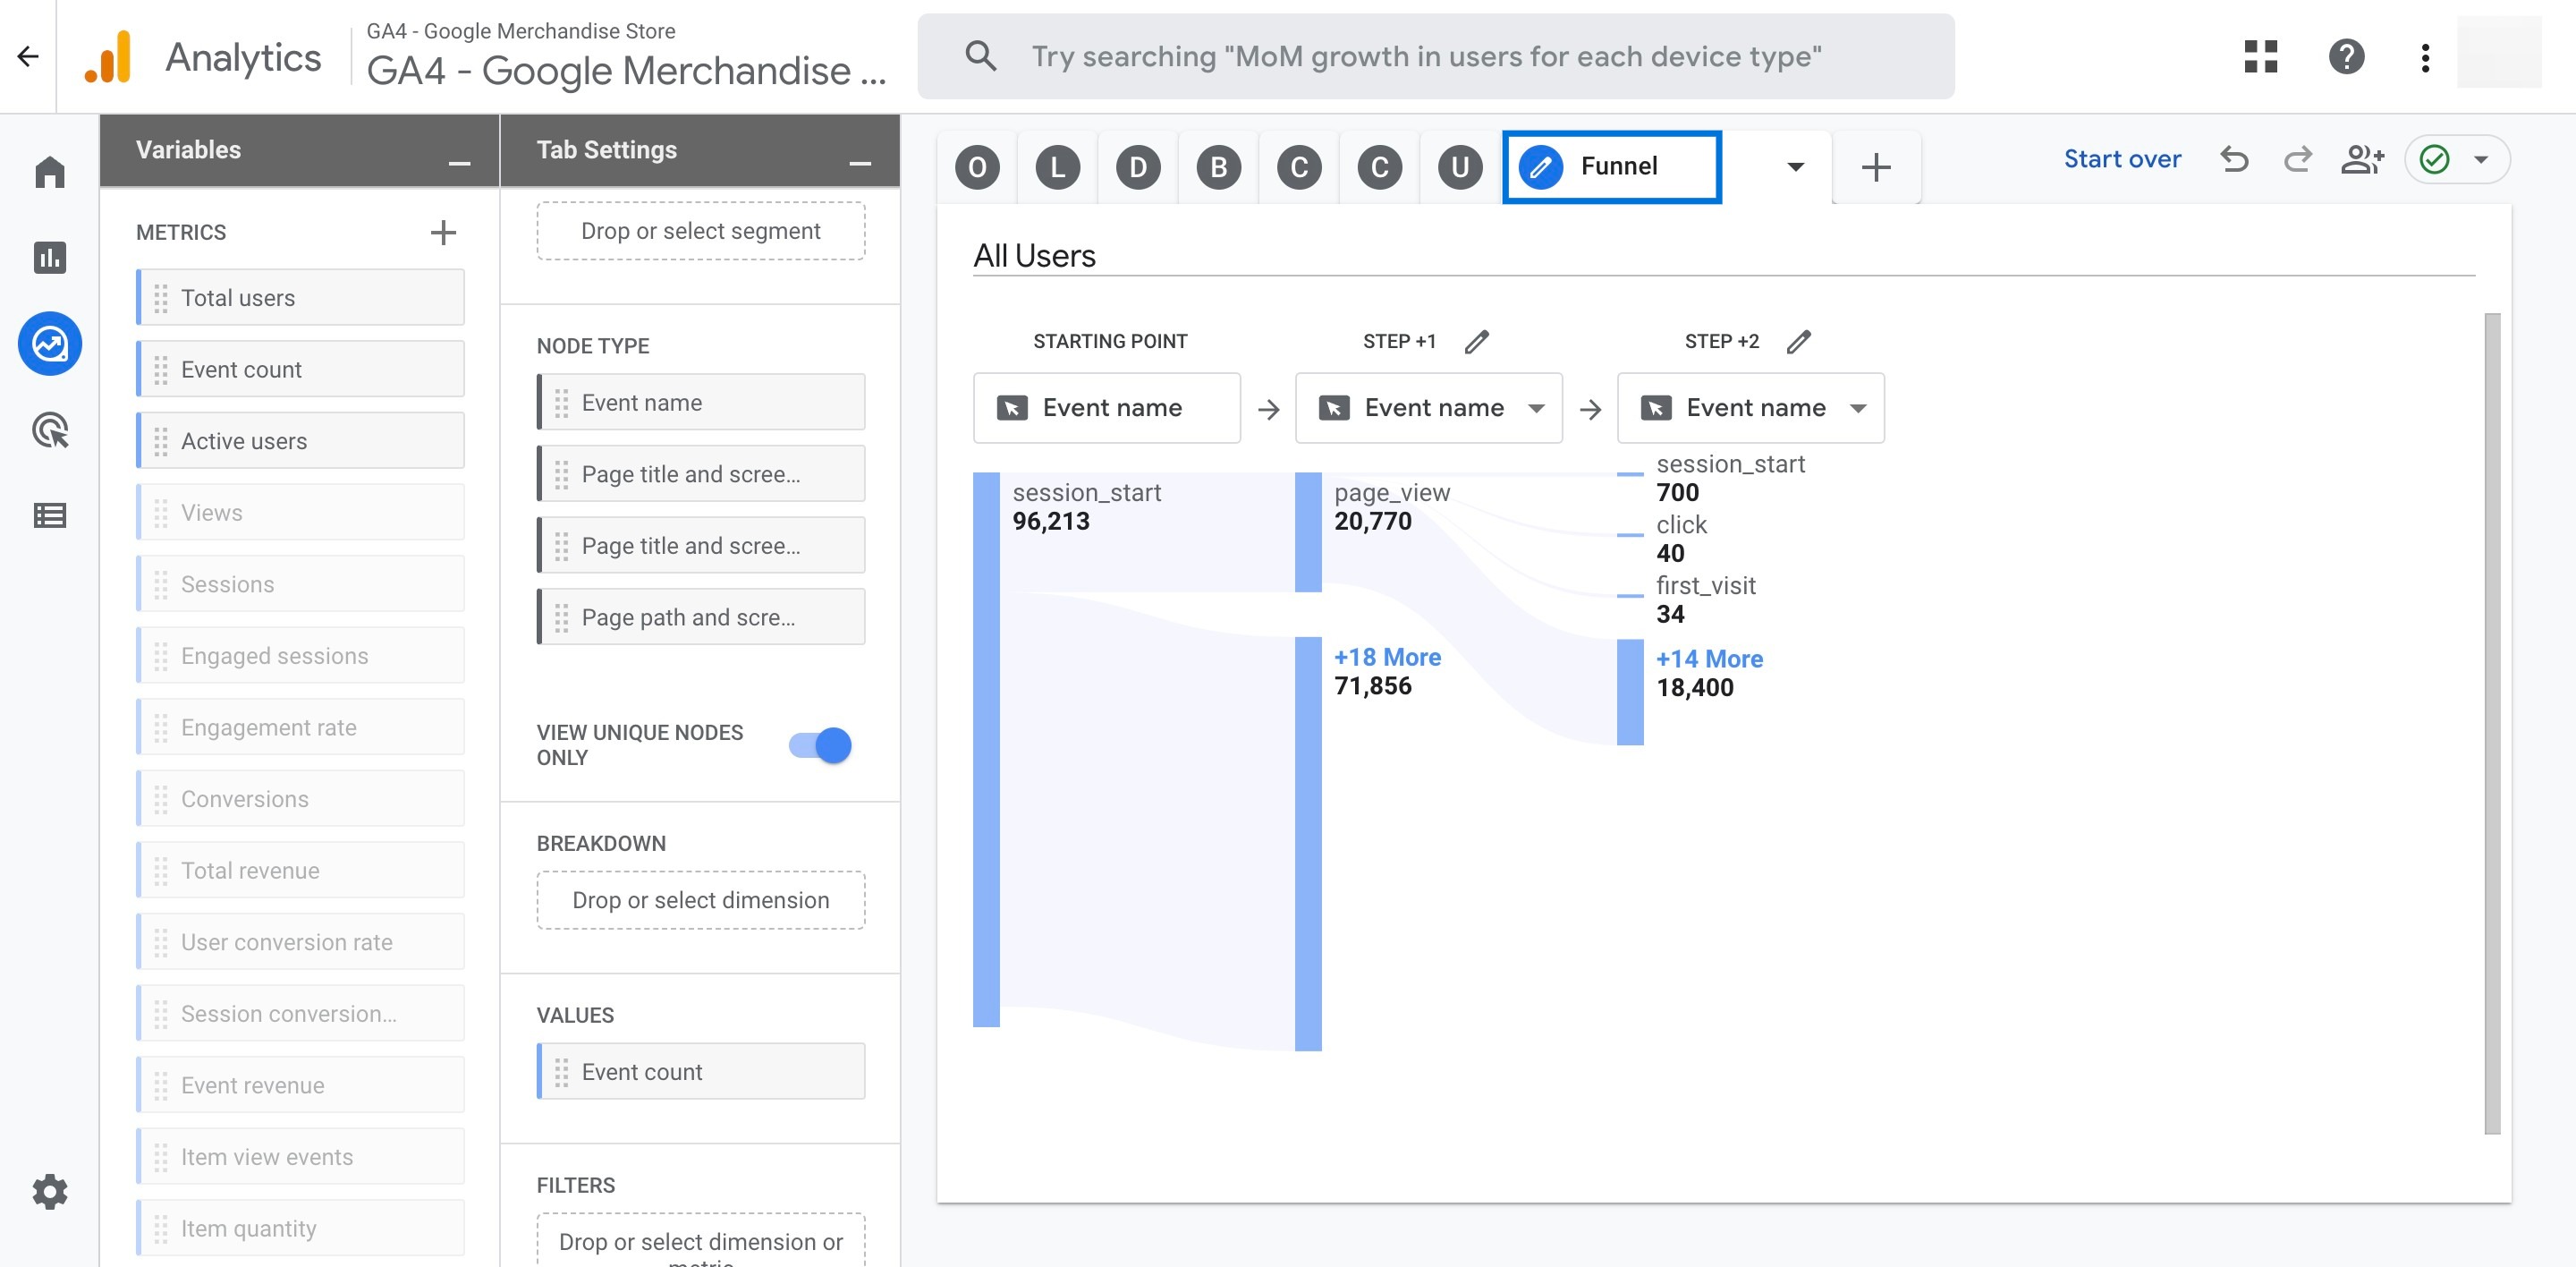Screen dimensions: 2576x1267
Task: Click the Add metrics (+) icon
Action: (440, 232)
